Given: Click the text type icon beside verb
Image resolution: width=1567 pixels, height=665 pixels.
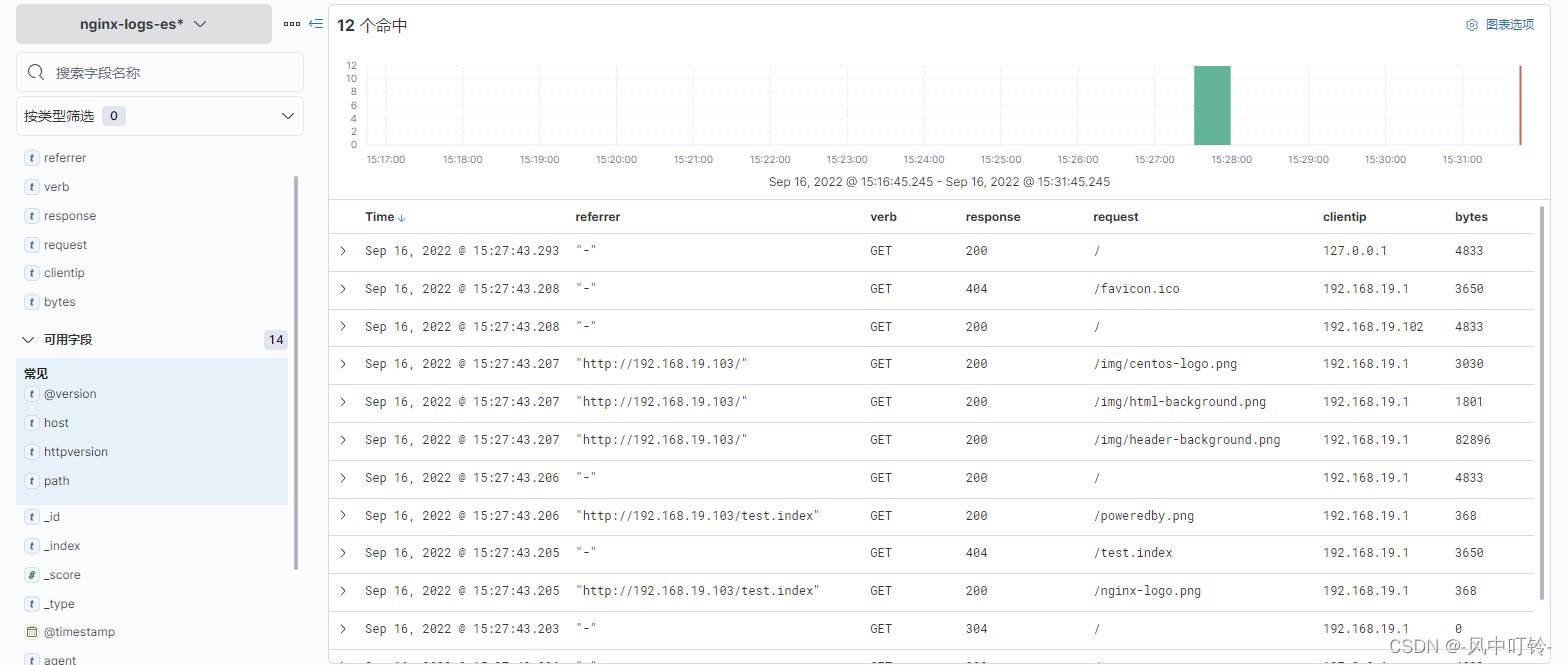Looking at the screenshot, I should pyautogui.click(x=32, y=187).
